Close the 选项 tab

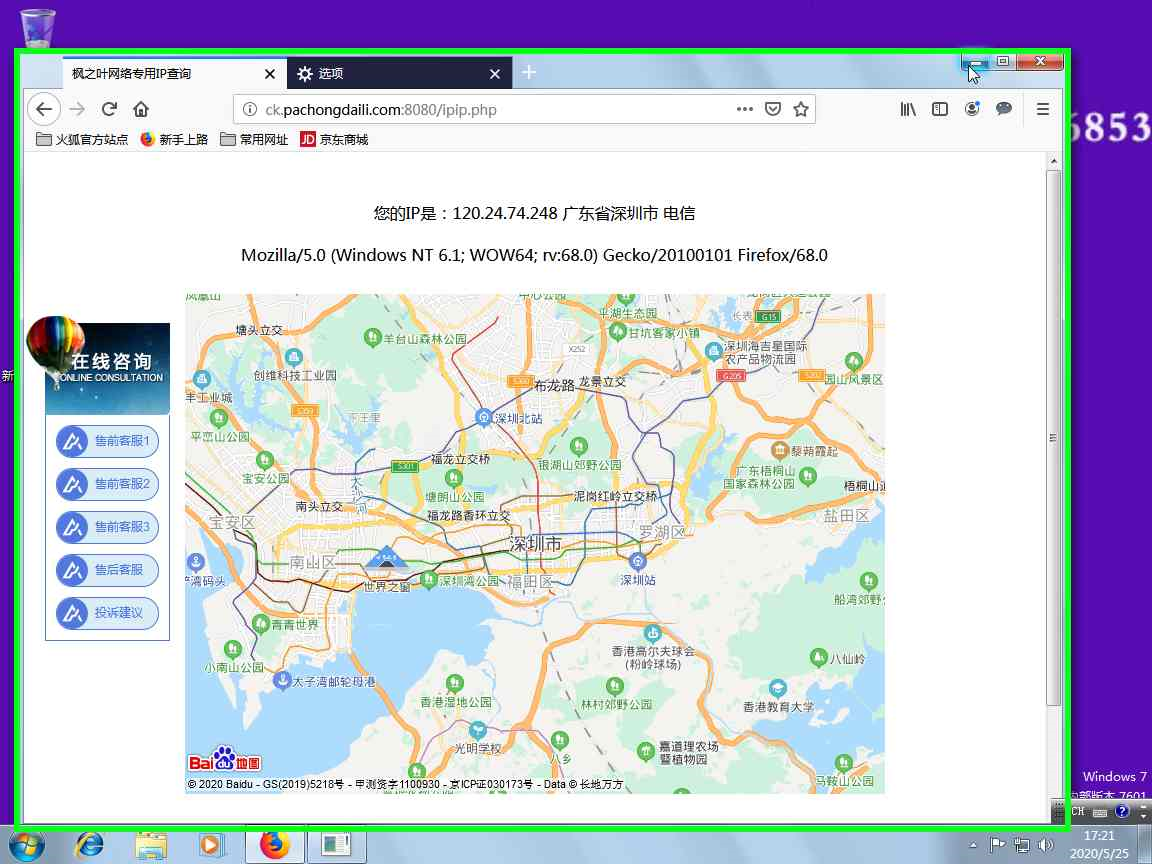pos(494,73)
